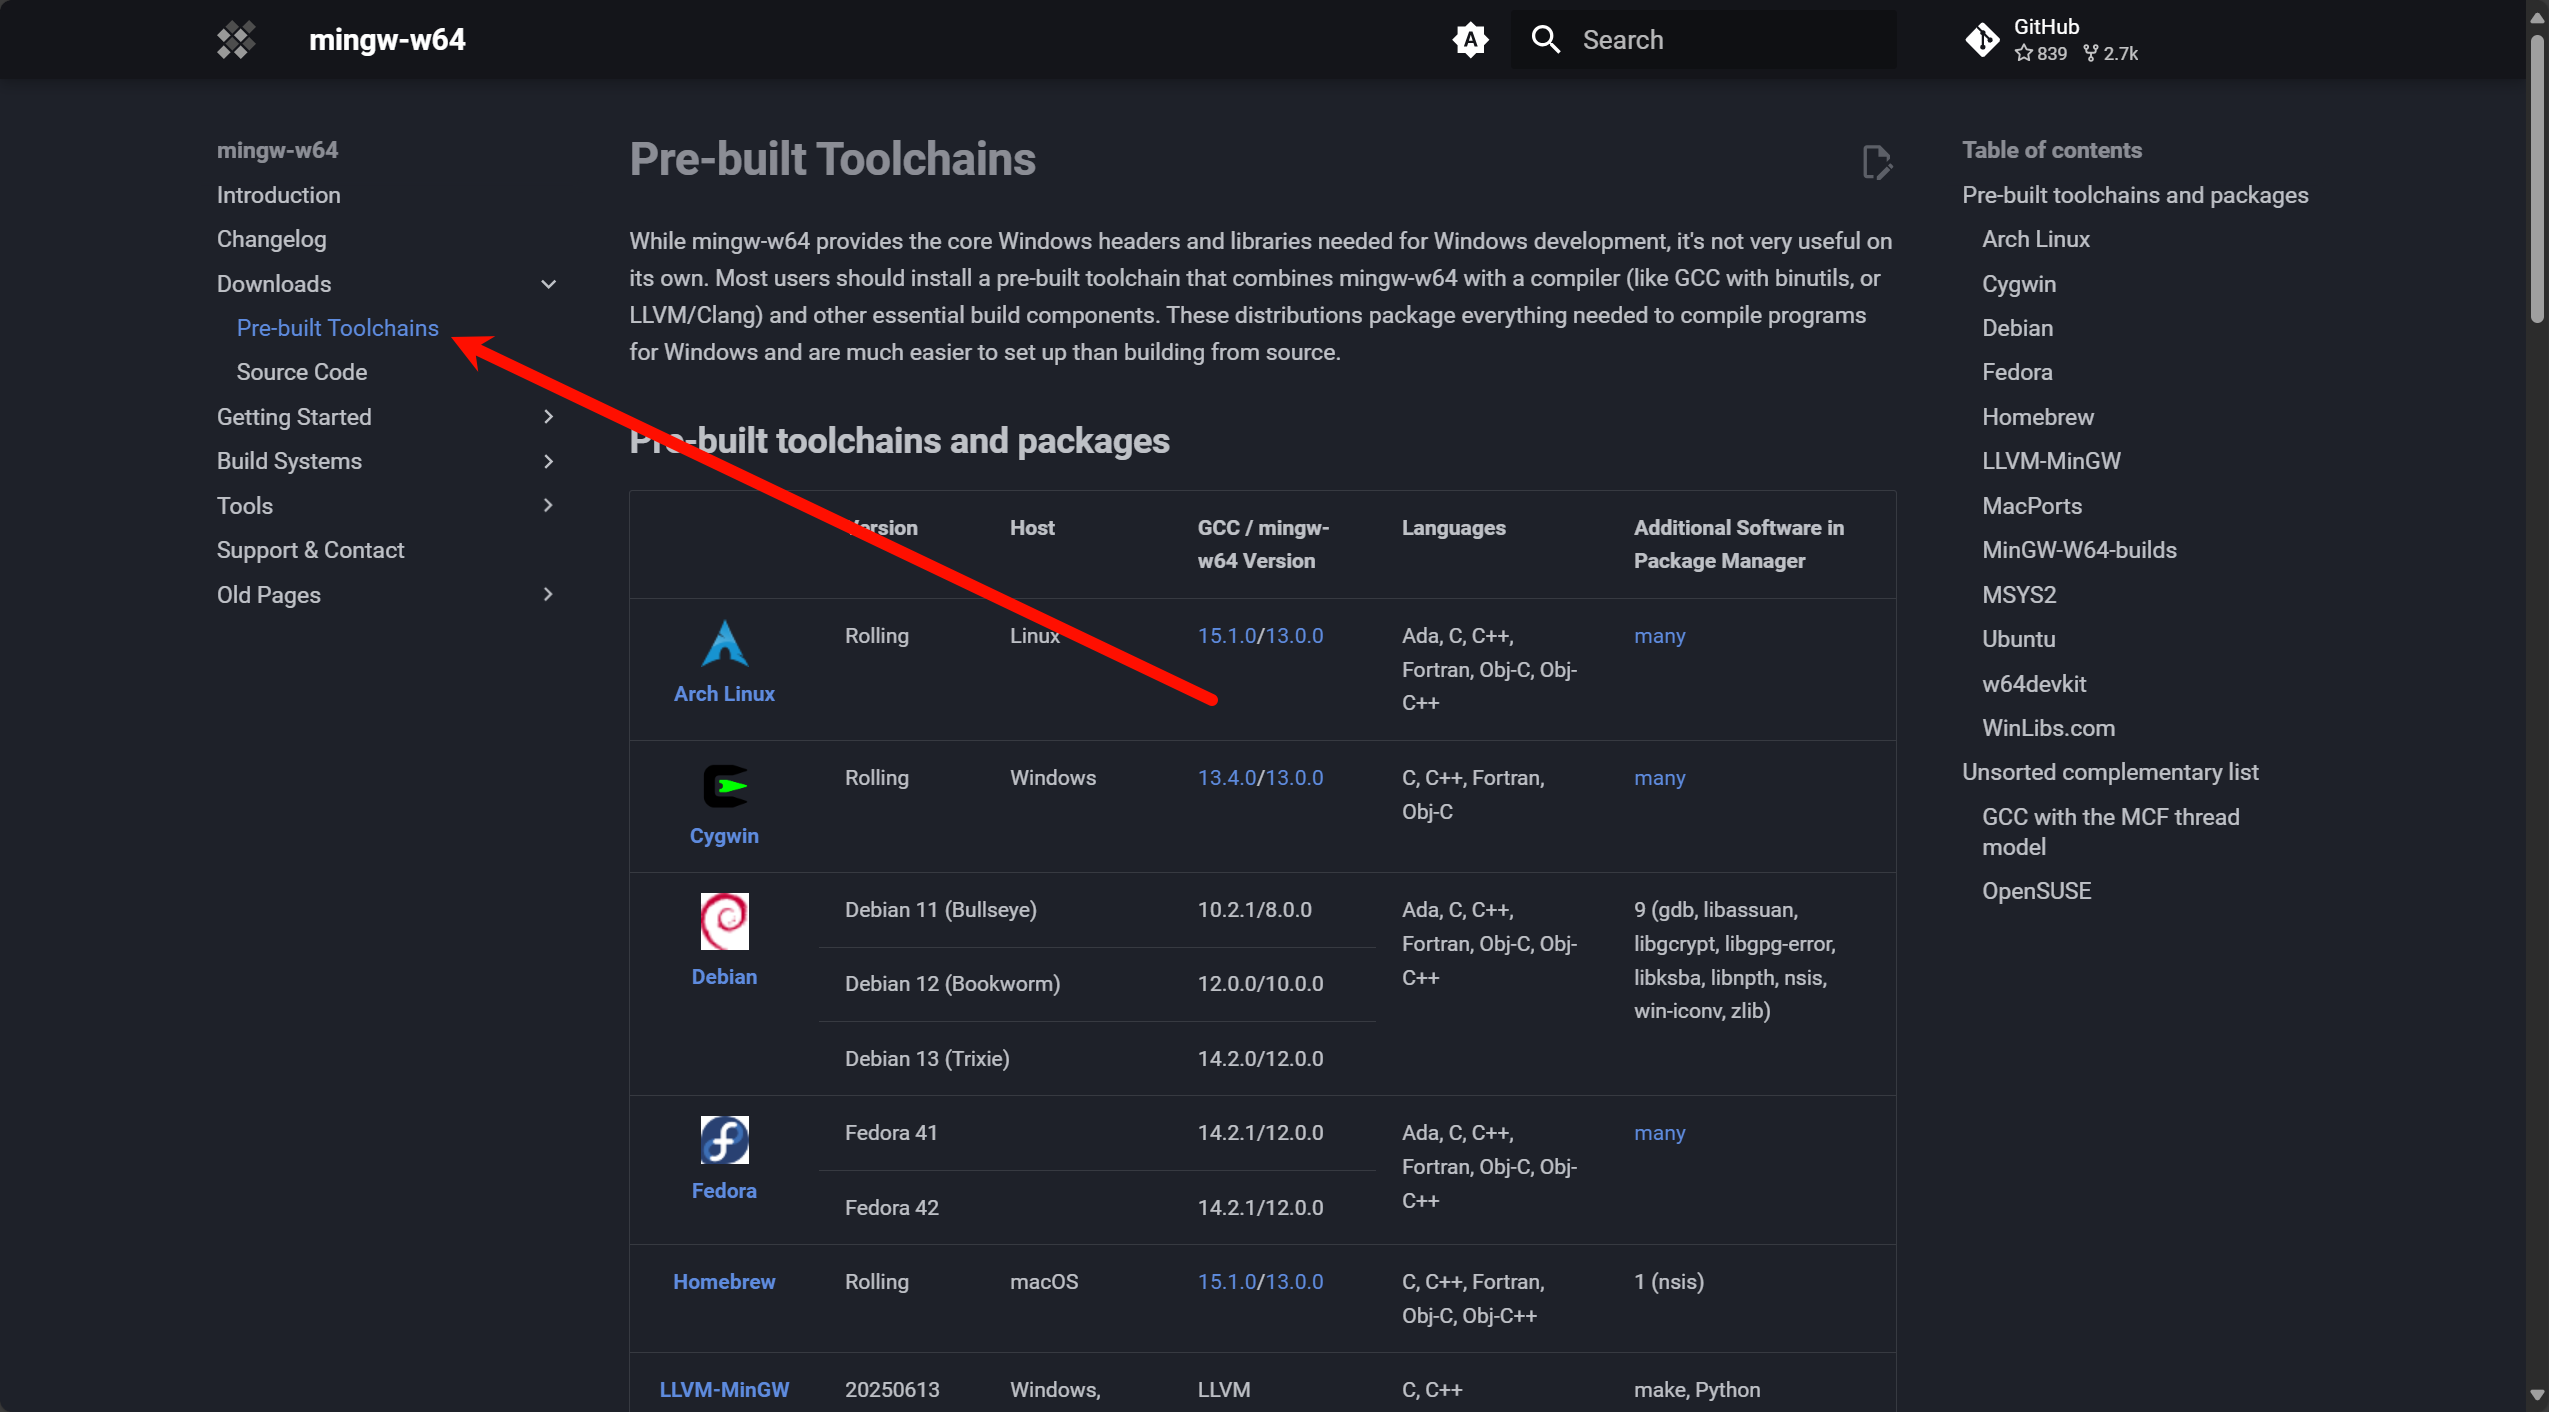This screenshot has width=2549, height=1412.
Task: Expand the Getting Started section
Action: pyautogui.click(x=548, y=417)
